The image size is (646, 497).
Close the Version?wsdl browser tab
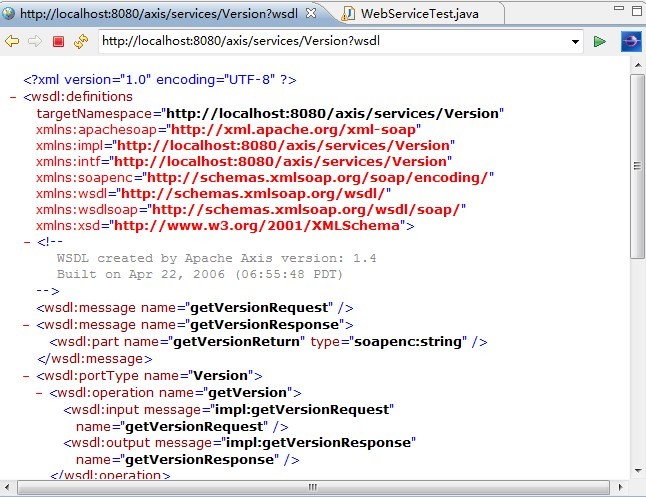pyautogui.click(x=311, y=13)
